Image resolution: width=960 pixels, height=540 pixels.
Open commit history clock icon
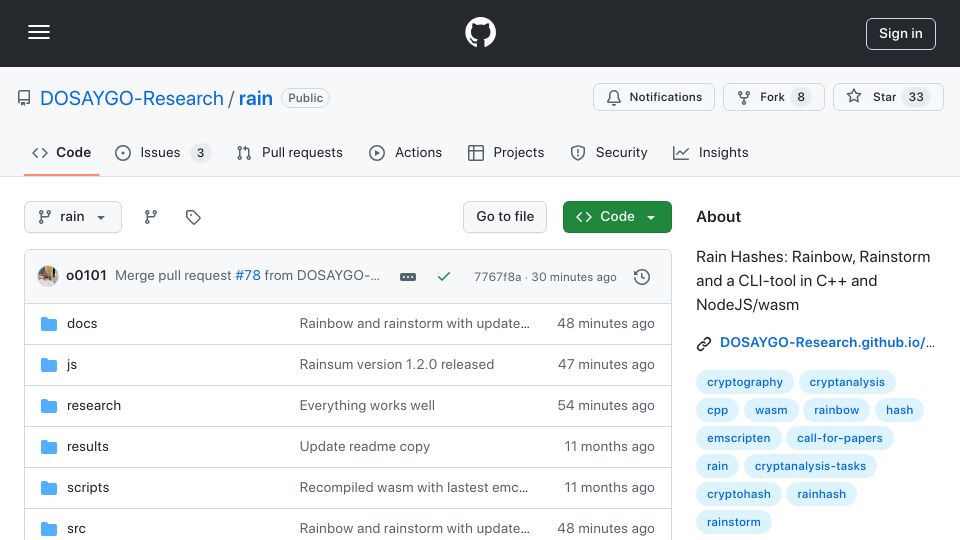[x=642, y=277]
